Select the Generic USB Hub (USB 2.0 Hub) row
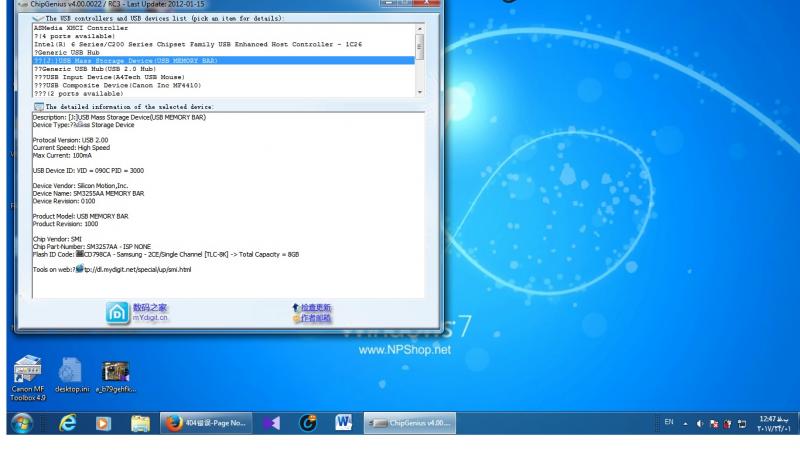The image size is (800, 450). pyautogui.click(x=223, y=69)
